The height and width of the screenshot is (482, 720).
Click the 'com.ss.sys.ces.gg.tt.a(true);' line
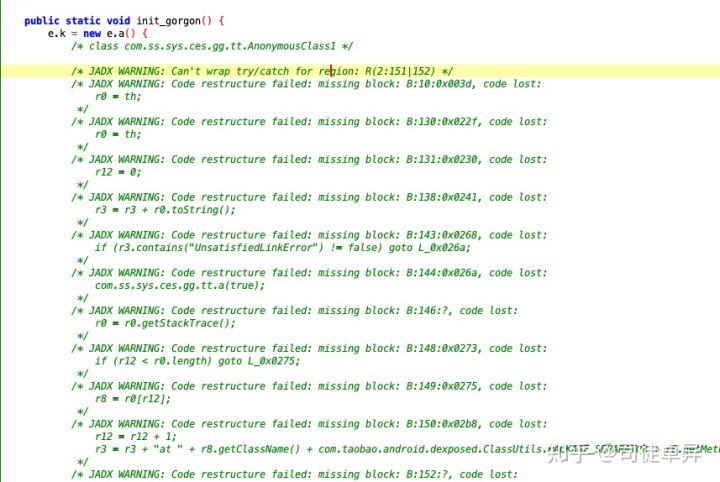[180, 286]
